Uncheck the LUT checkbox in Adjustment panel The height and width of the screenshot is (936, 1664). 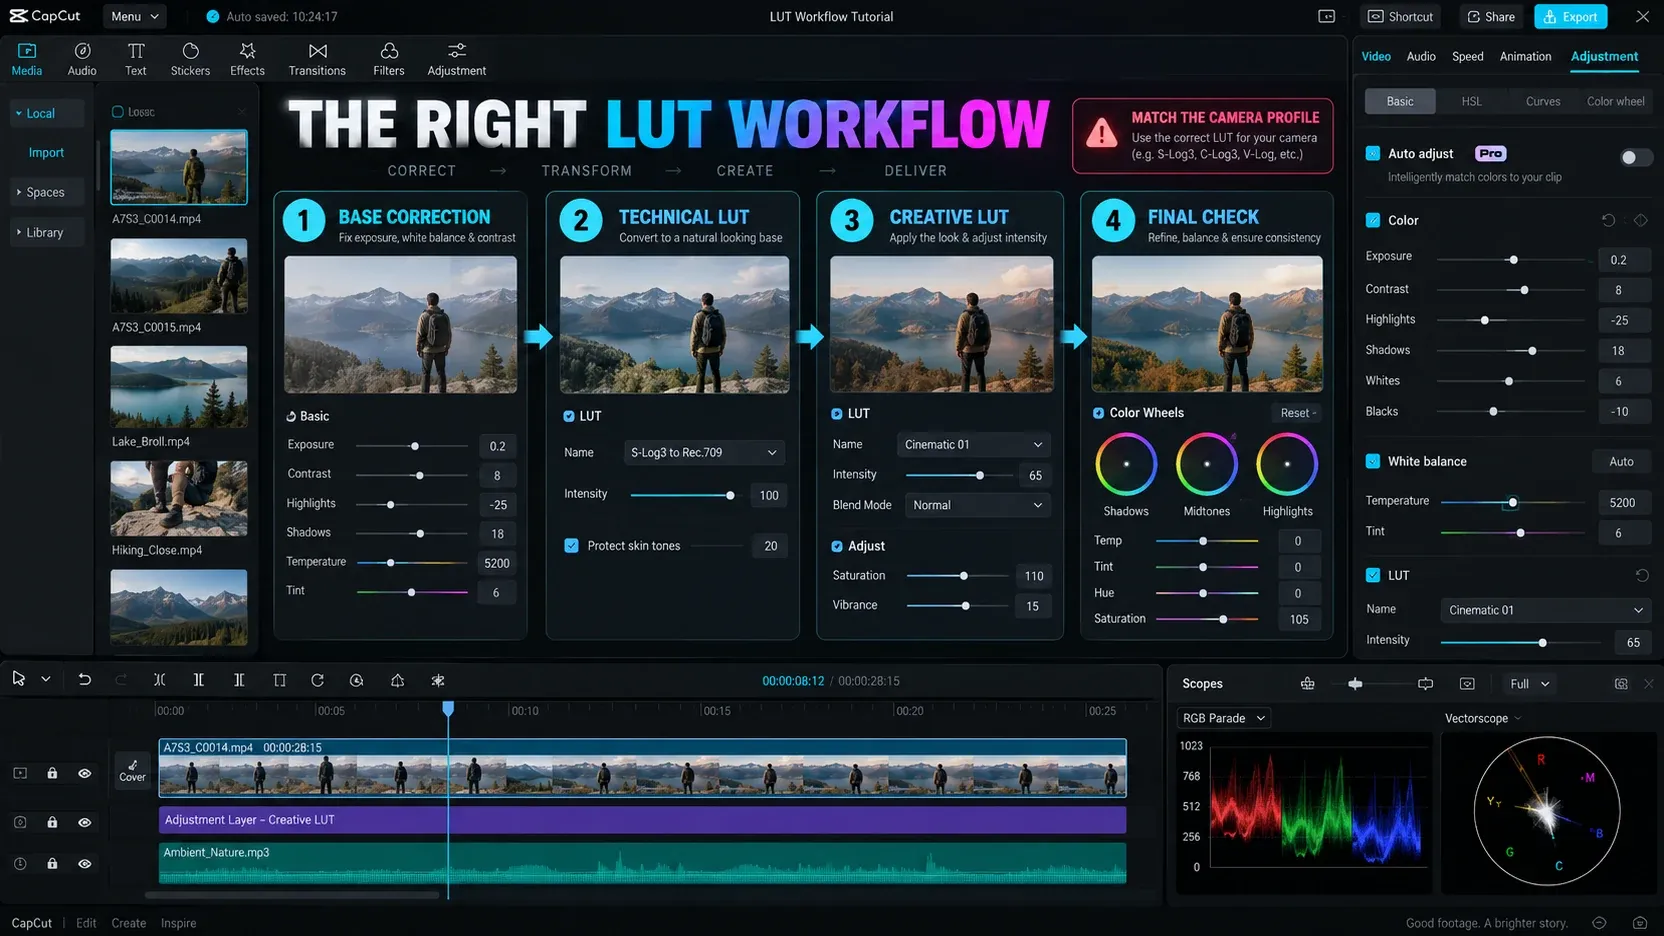tap(1373, 575)
